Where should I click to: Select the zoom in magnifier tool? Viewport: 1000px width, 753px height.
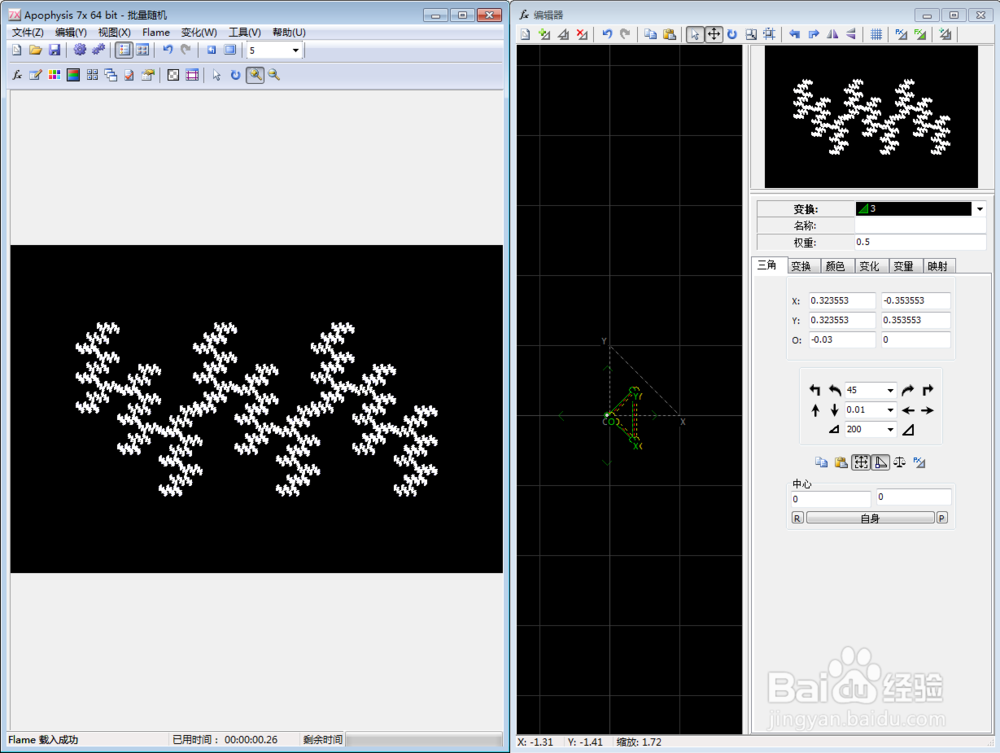(x=255, y=75)
